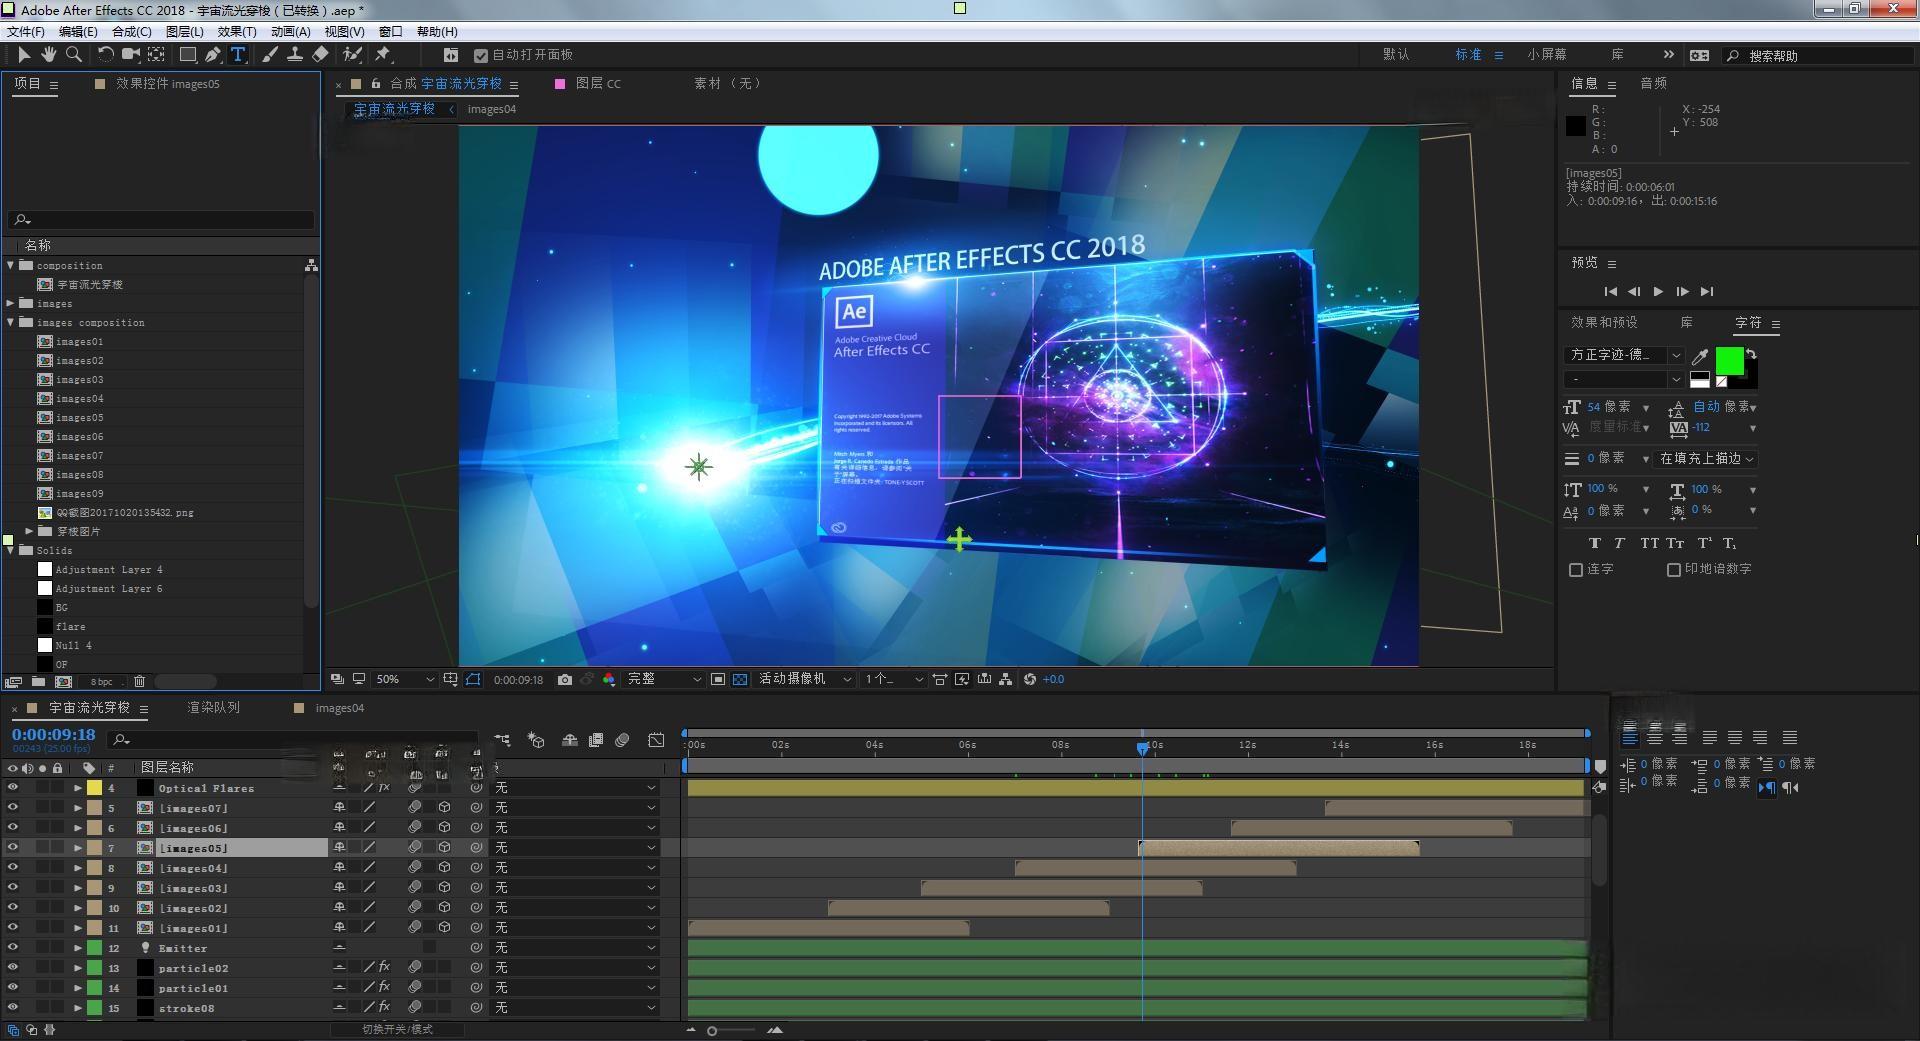
Task: Click the green text fill color swatch
Action: [x=1729, y=360]
